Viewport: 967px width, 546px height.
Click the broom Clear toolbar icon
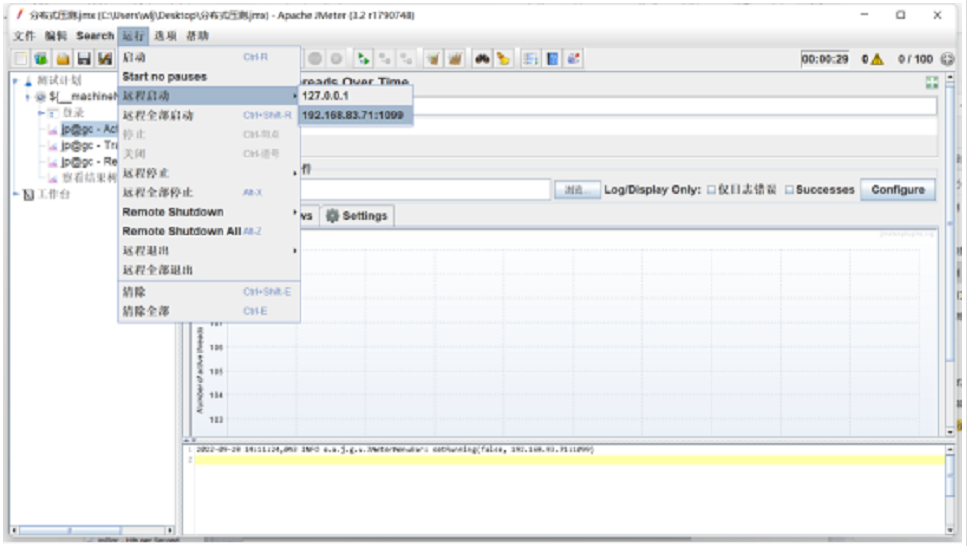click(433, 60)
